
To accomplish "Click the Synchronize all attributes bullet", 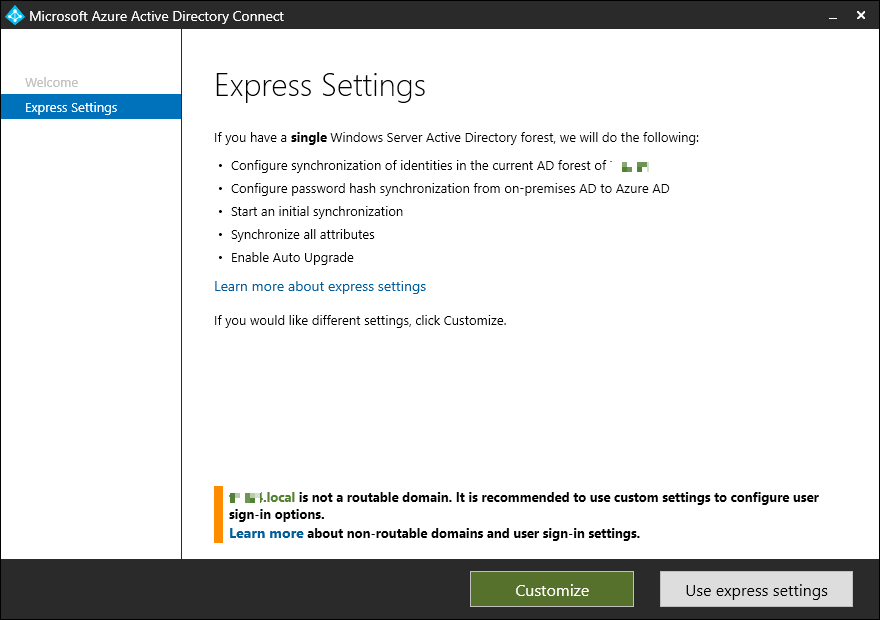I will click(302, 234).
